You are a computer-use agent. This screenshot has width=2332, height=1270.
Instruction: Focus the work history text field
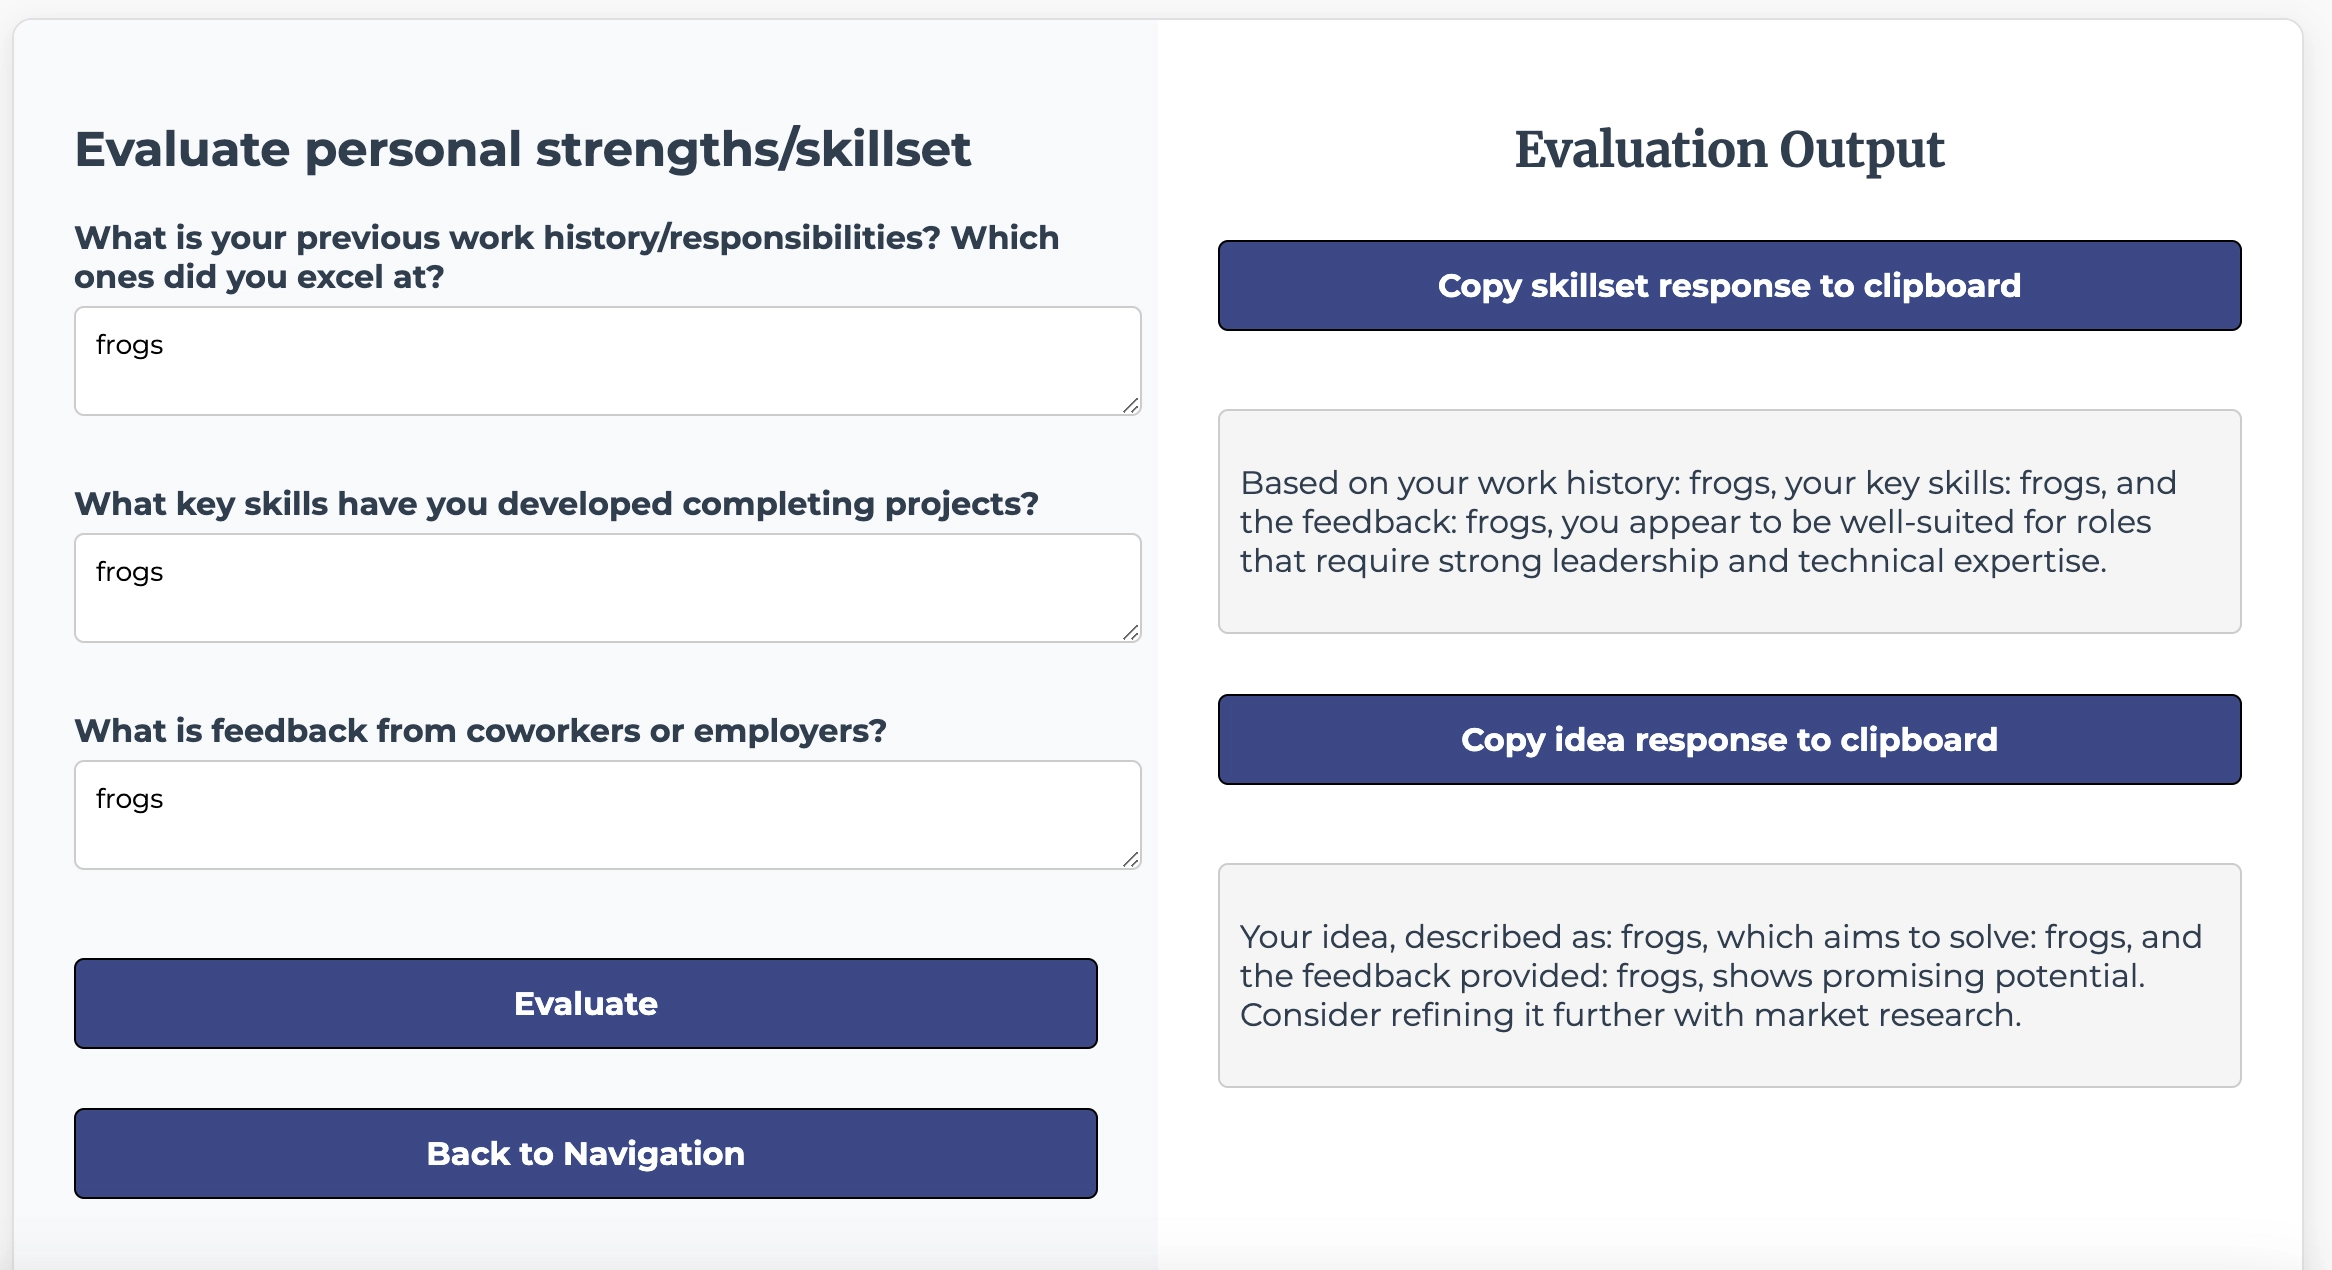click(608, 361)
